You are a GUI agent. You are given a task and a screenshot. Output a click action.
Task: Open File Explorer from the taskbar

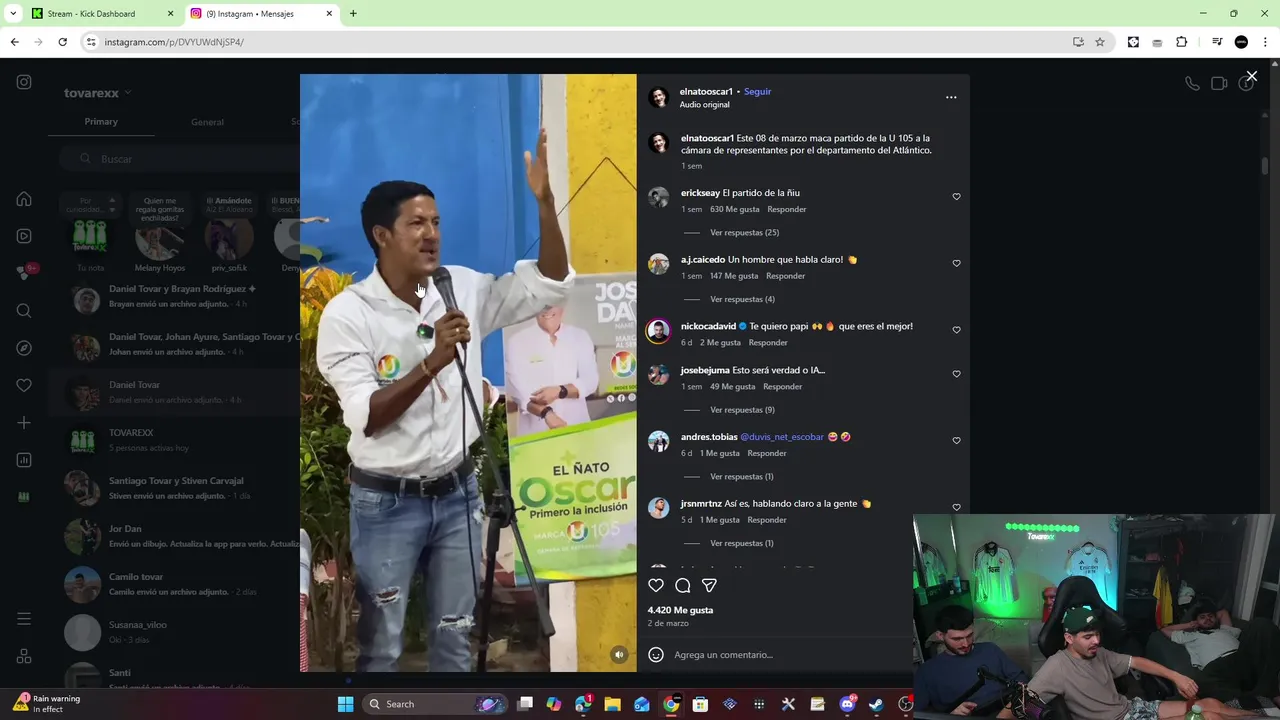612,704
